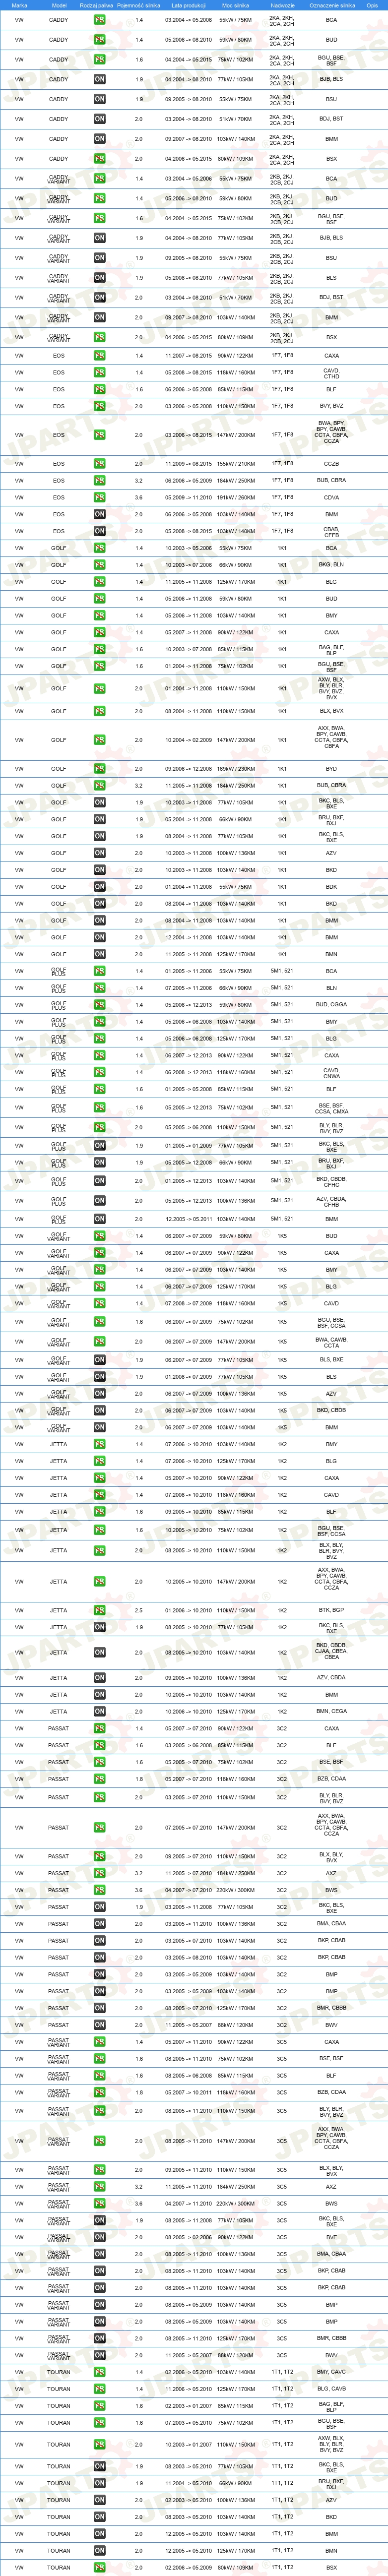Click the petrol icon in CADDY 2K BSX row

pos(99,159)
